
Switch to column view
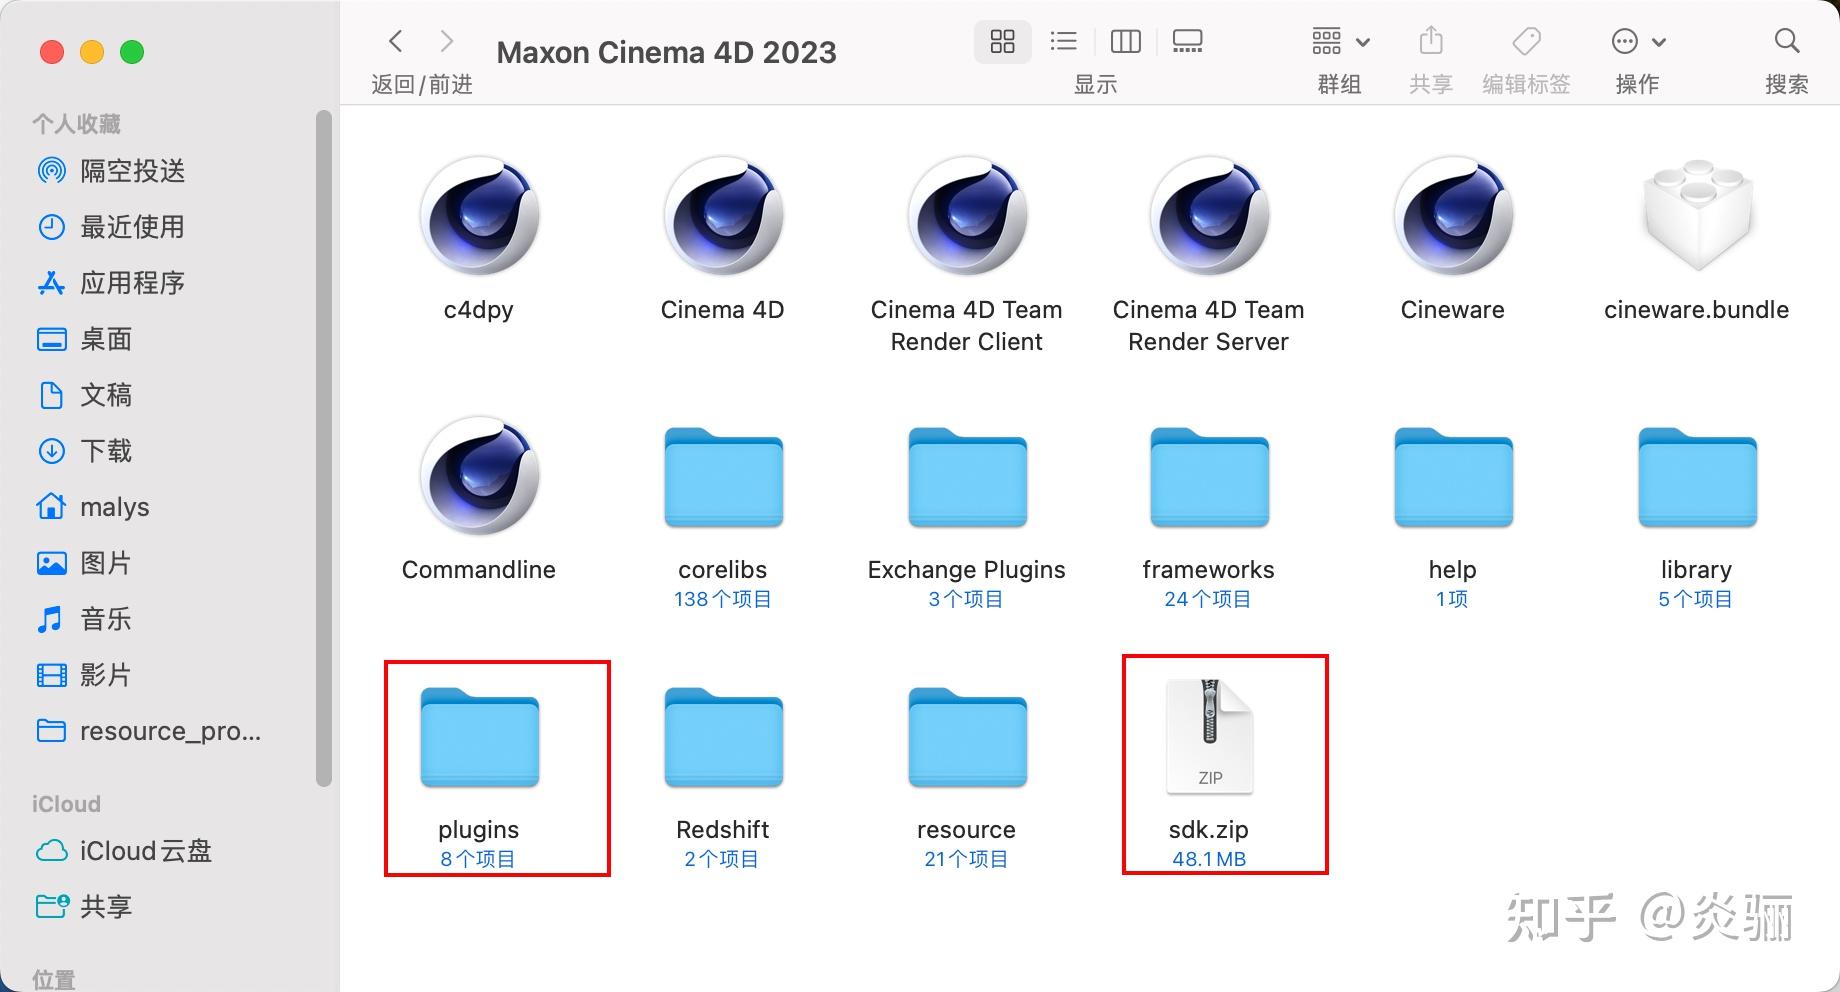click(1125, 41)
